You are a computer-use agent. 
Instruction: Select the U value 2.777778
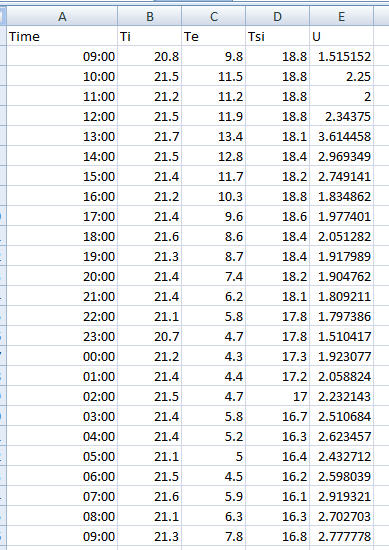(x=341, y=536)
